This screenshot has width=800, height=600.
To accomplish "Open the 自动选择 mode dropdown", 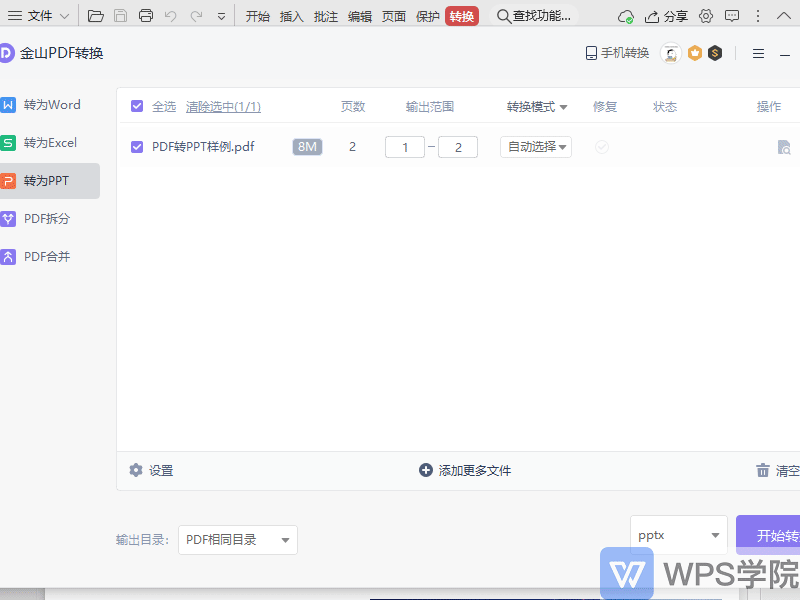I will (x=536, y=147).
